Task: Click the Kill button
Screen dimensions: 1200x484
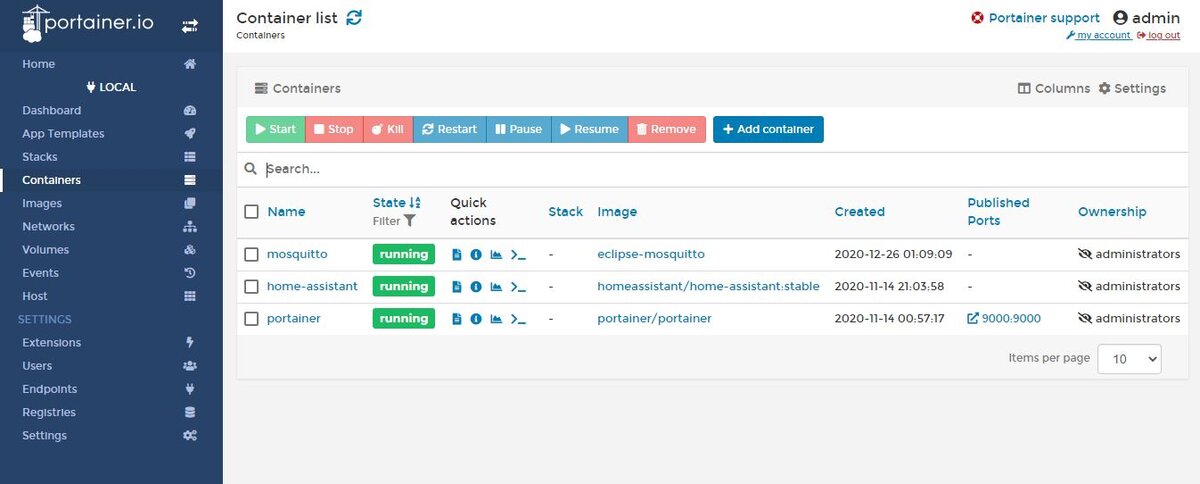Action: (x=387, y=130)
